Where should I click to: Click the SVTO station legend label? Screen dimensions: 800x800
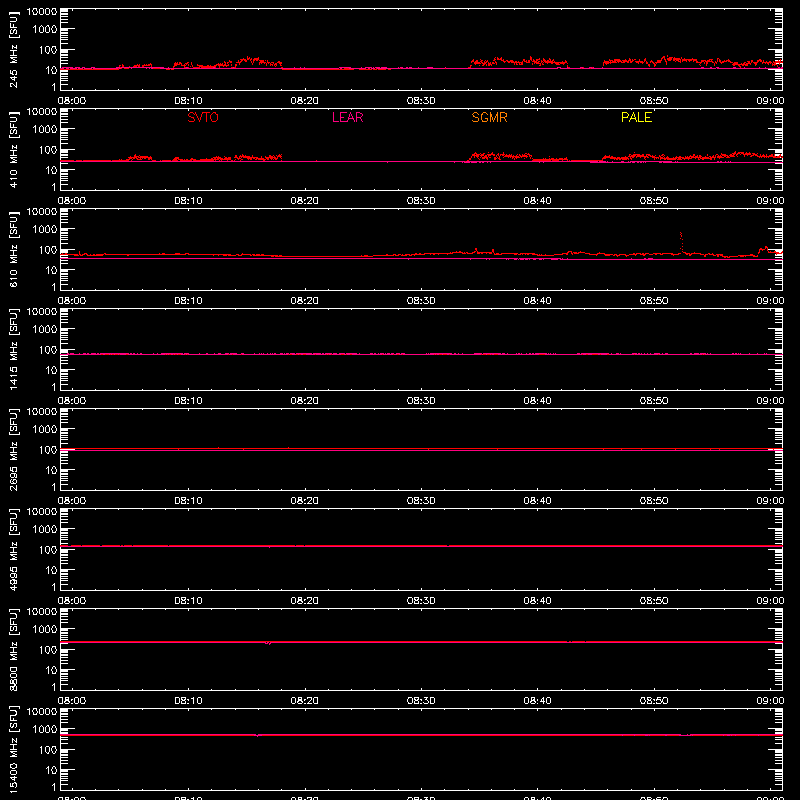click(203, 117)
